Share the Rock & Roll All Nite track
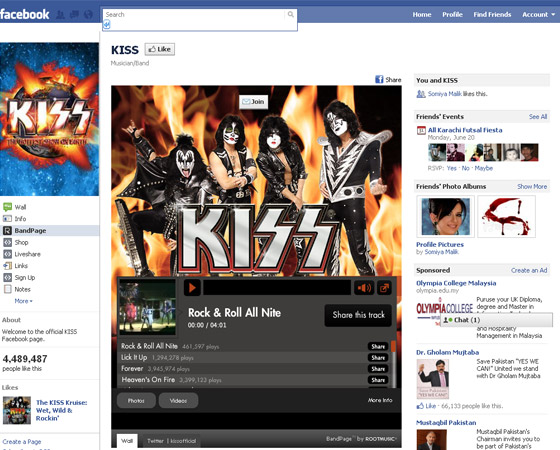 (378, 346)
